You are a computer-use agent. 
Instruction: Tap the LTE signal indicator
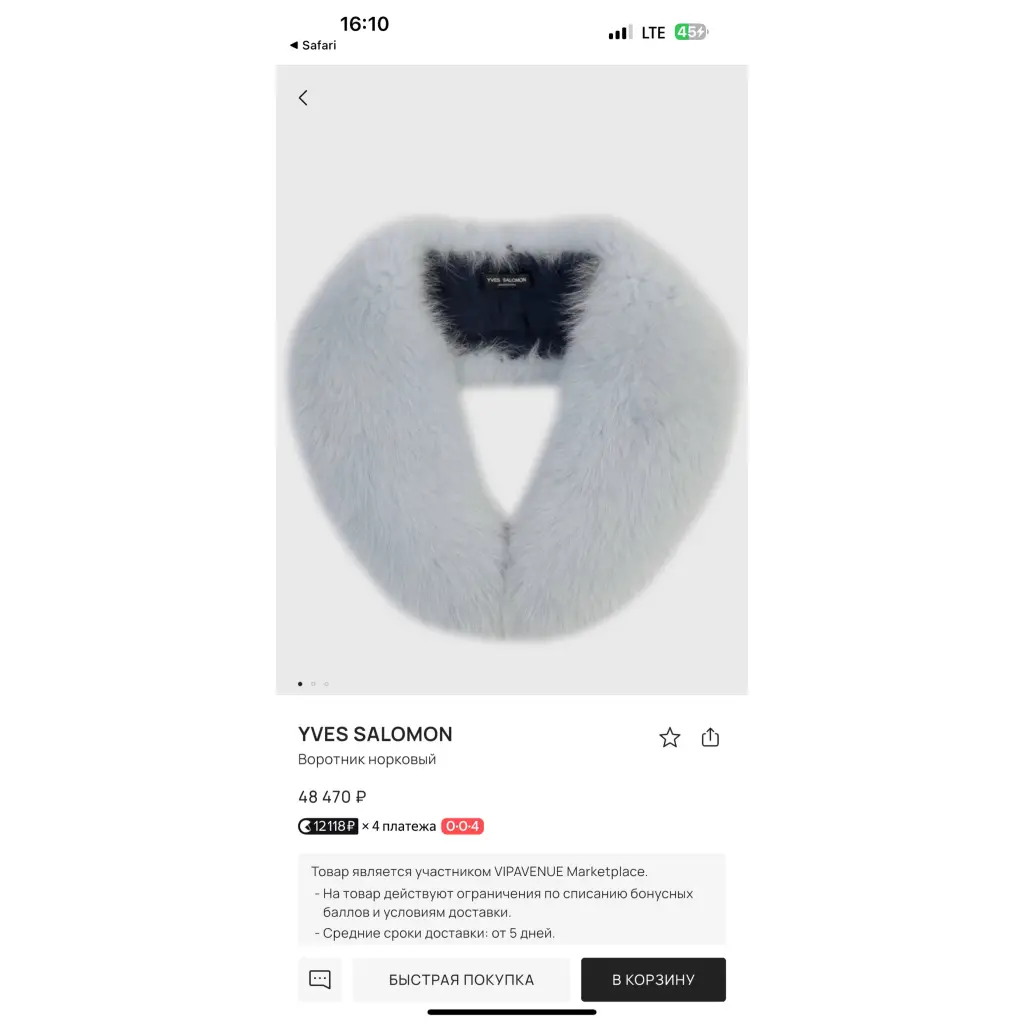pyautogui.click(x=653, y=33)
